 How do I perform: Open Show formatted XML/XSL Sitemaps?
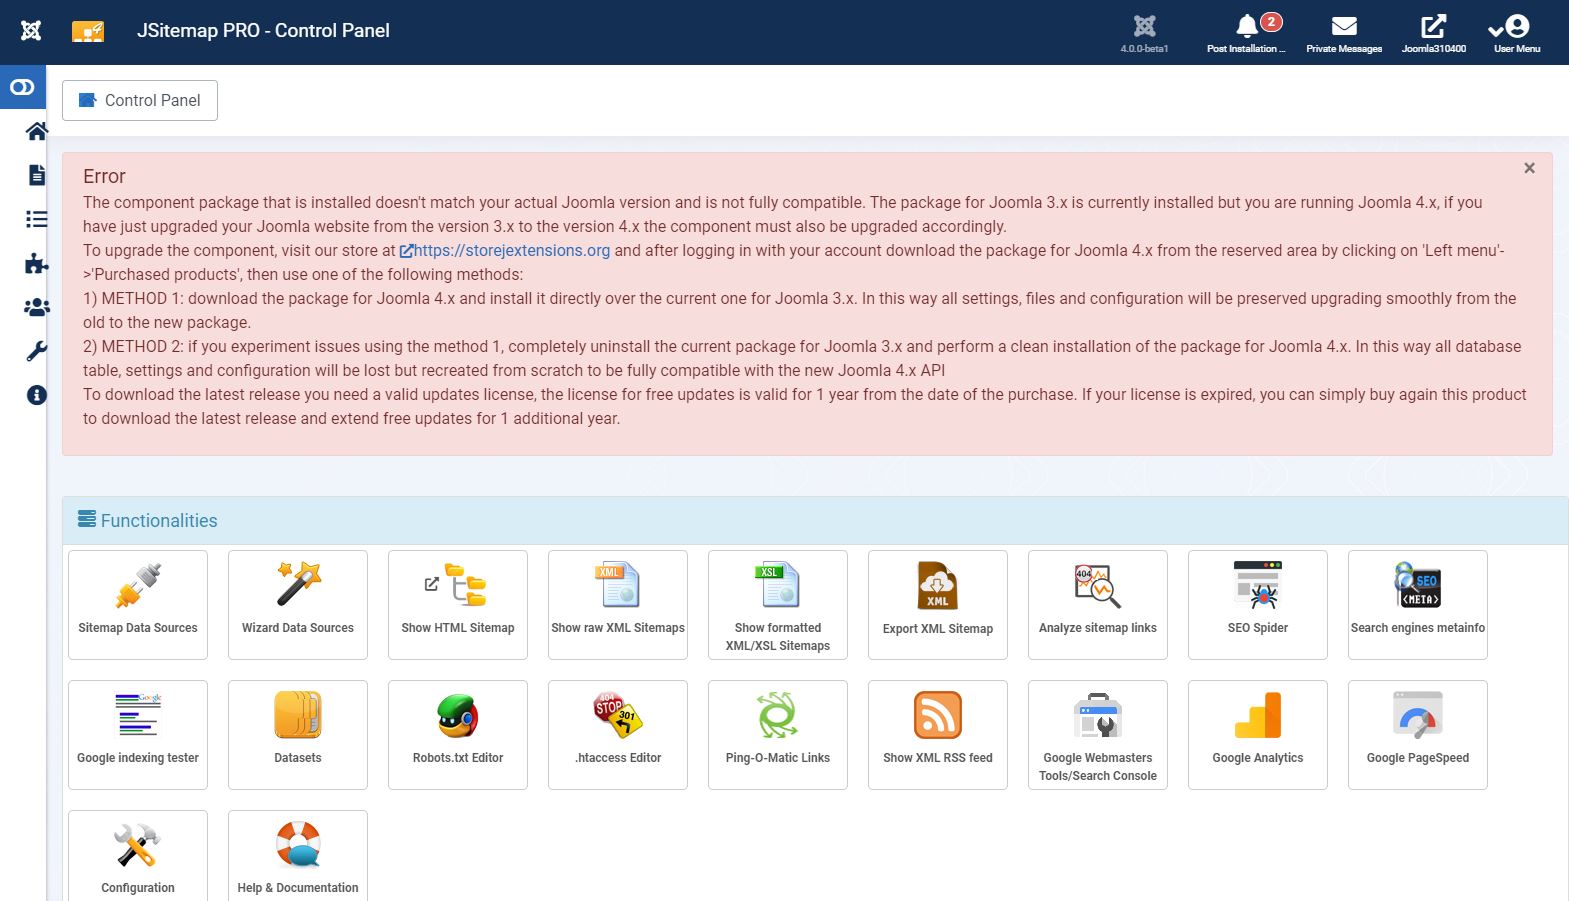point(778,605)
